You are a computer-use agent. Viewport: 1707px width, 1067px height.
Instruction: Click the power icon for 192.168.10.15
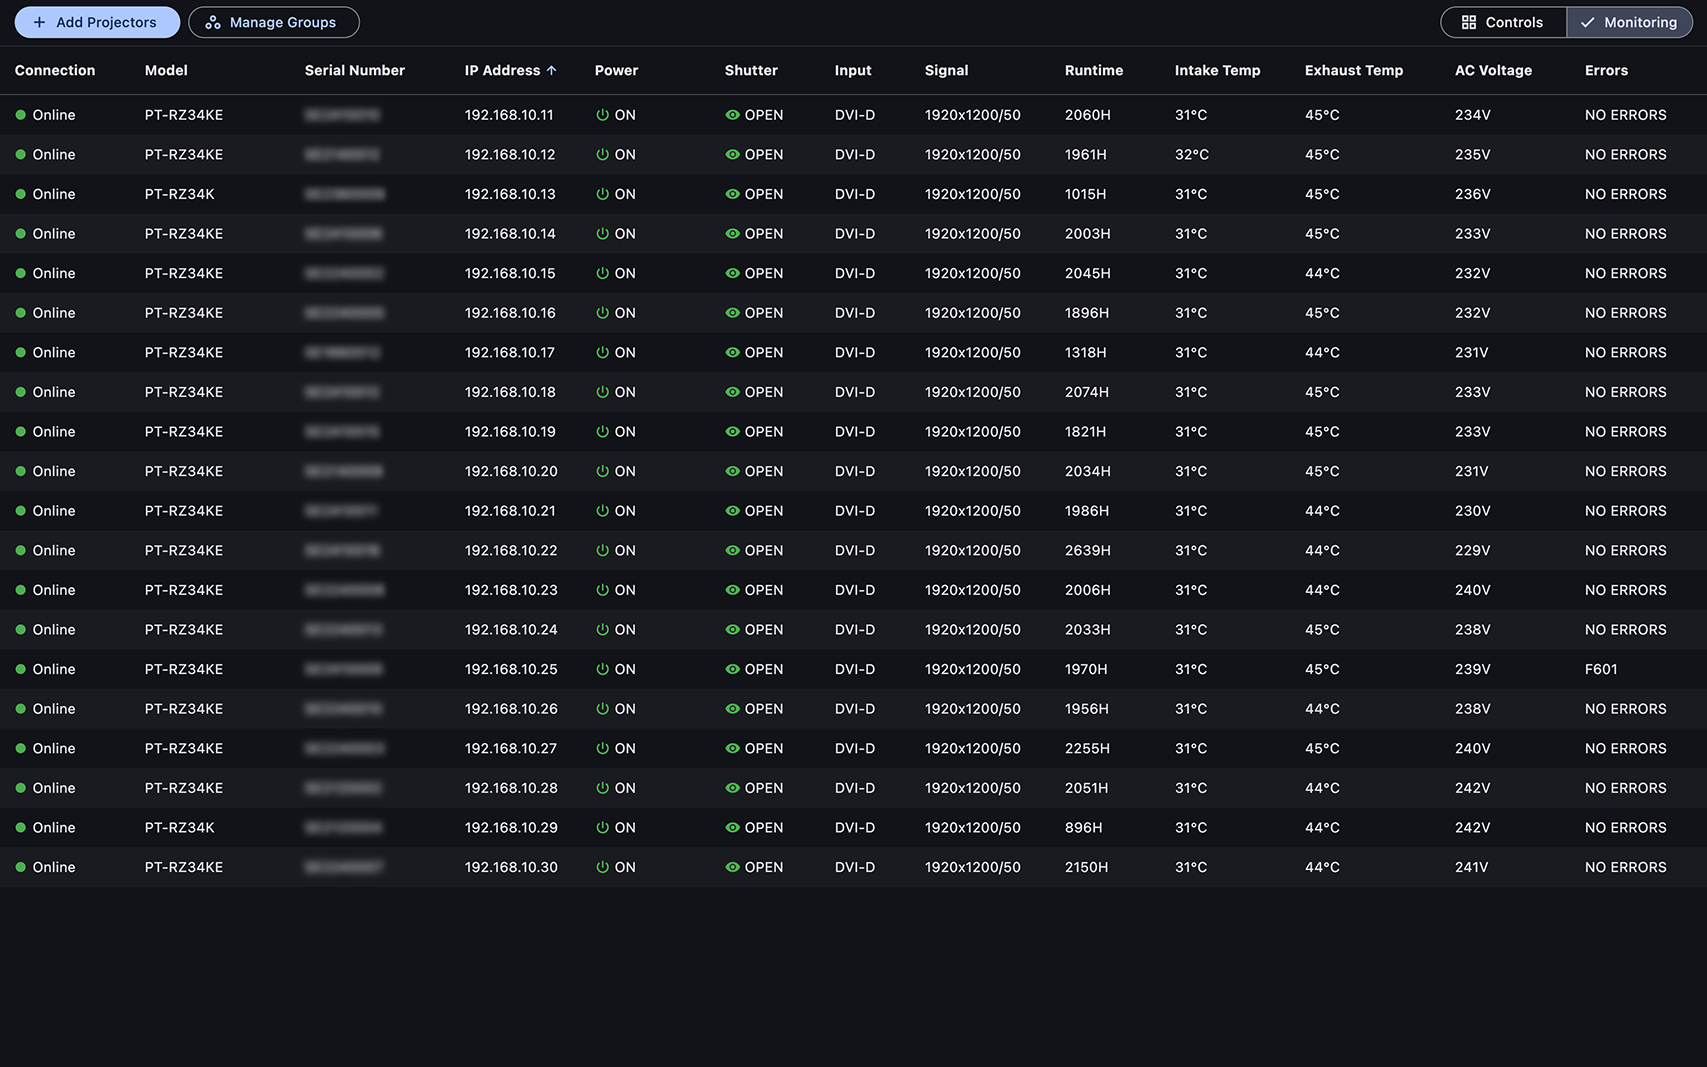(x=602, y=273)
